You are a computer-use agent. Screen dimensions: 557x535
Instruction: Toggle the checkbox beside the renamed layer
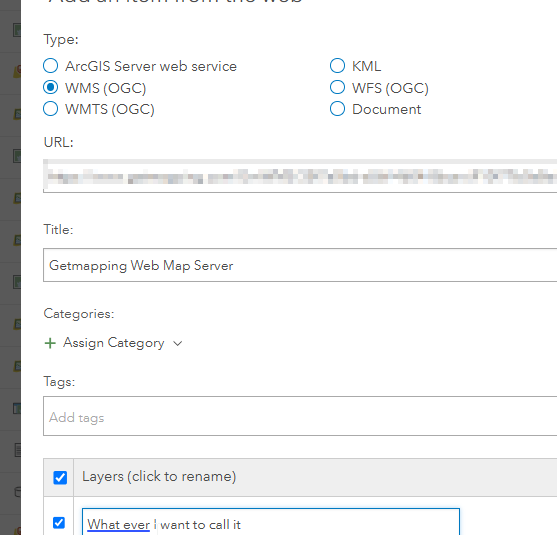click(59, 523)
